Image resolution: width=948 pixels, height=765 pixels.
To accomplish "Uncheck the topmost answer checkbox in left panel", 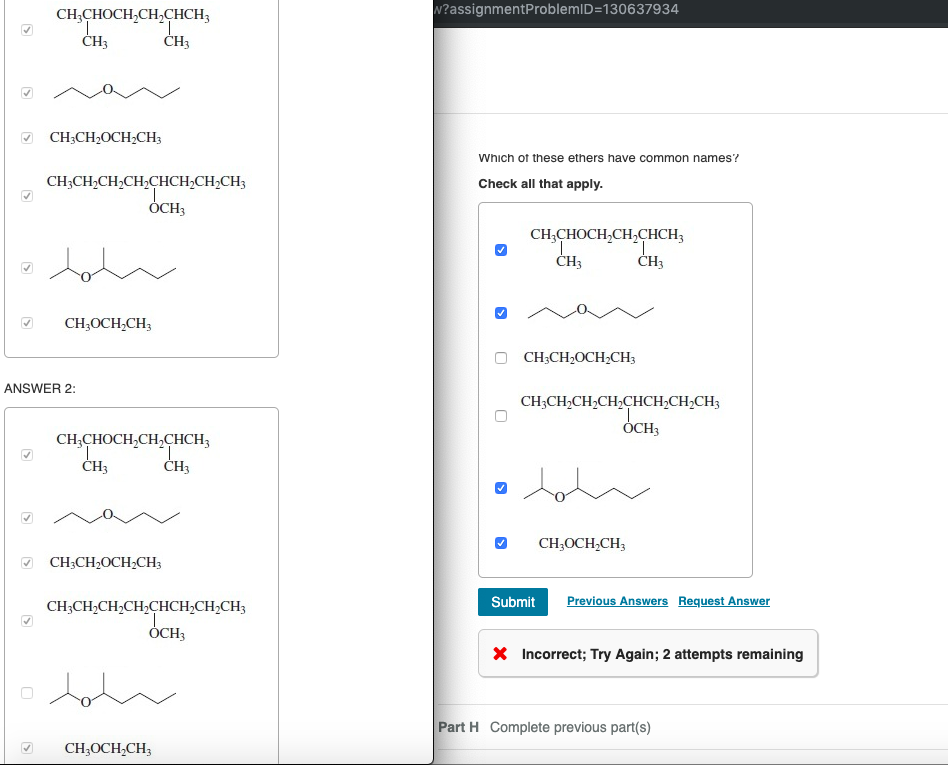I will 26,30.
